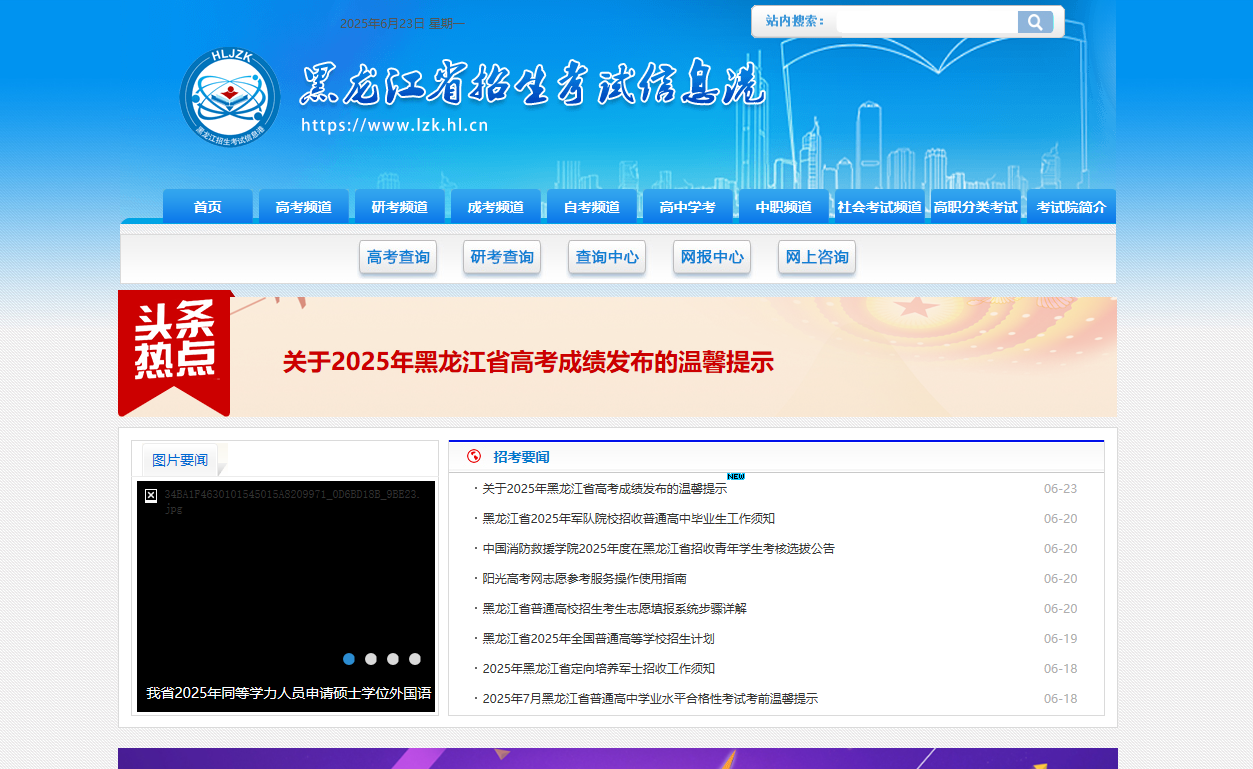Click the broken image icon in slideshow
This screenshot has height=769, width=1253.
click(151, 495)
